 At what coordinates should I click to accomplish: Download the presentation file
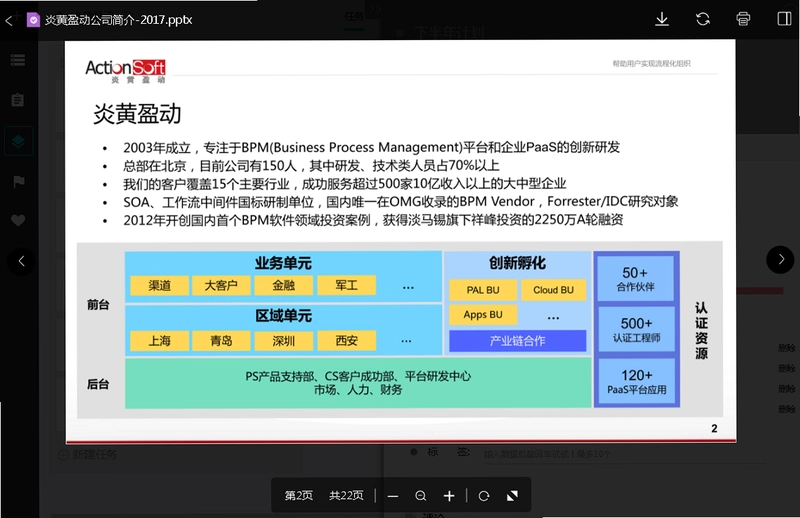[662, 19]
